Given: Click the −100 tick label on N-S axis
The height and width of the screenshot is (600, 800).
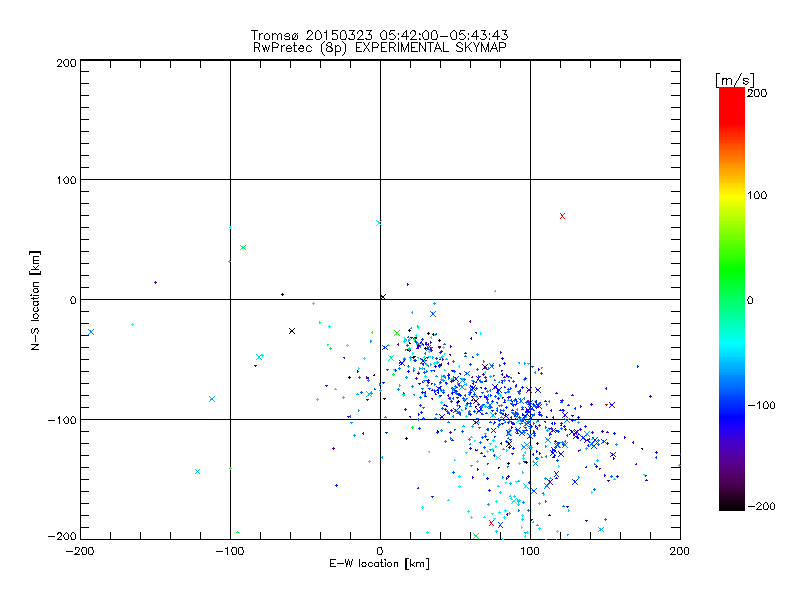Looking at the screenshot, I should coord(62,420).
